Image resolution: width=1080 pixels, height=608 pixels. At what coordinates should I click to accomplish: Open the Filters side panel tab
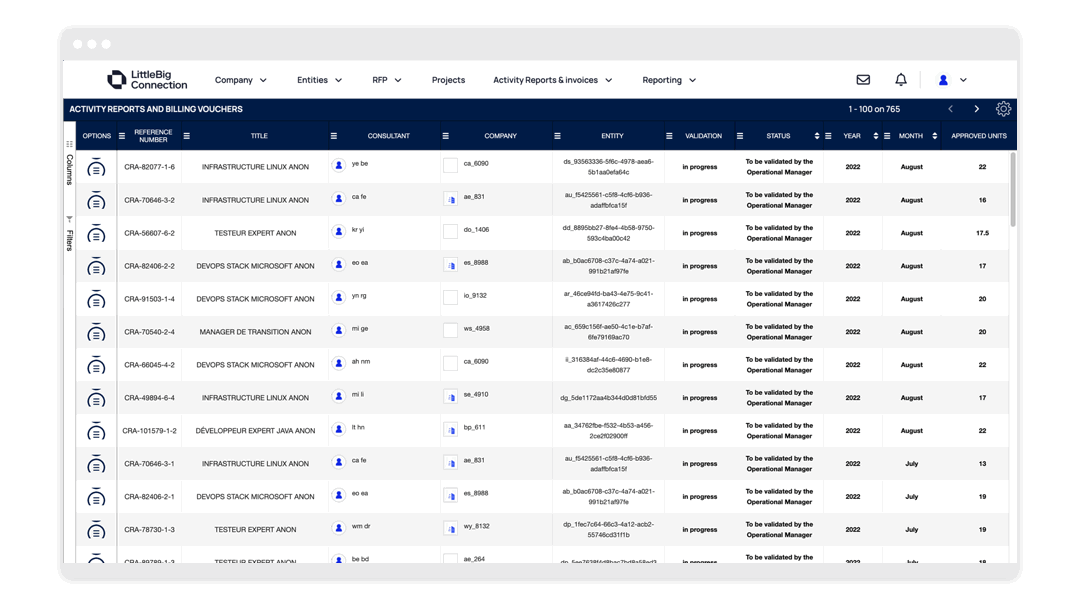(x=69, y=234)
